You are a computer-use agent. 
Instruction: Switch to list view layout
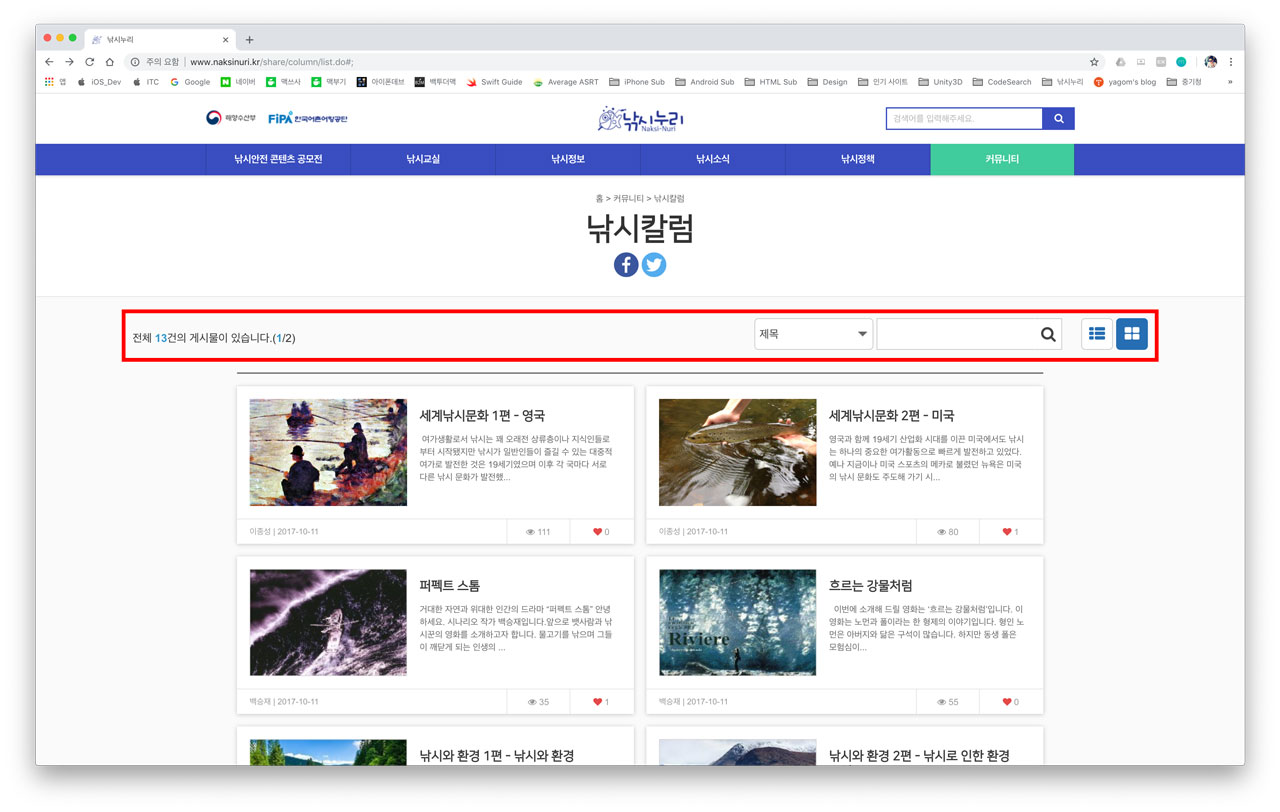(x=1096, y=333)
